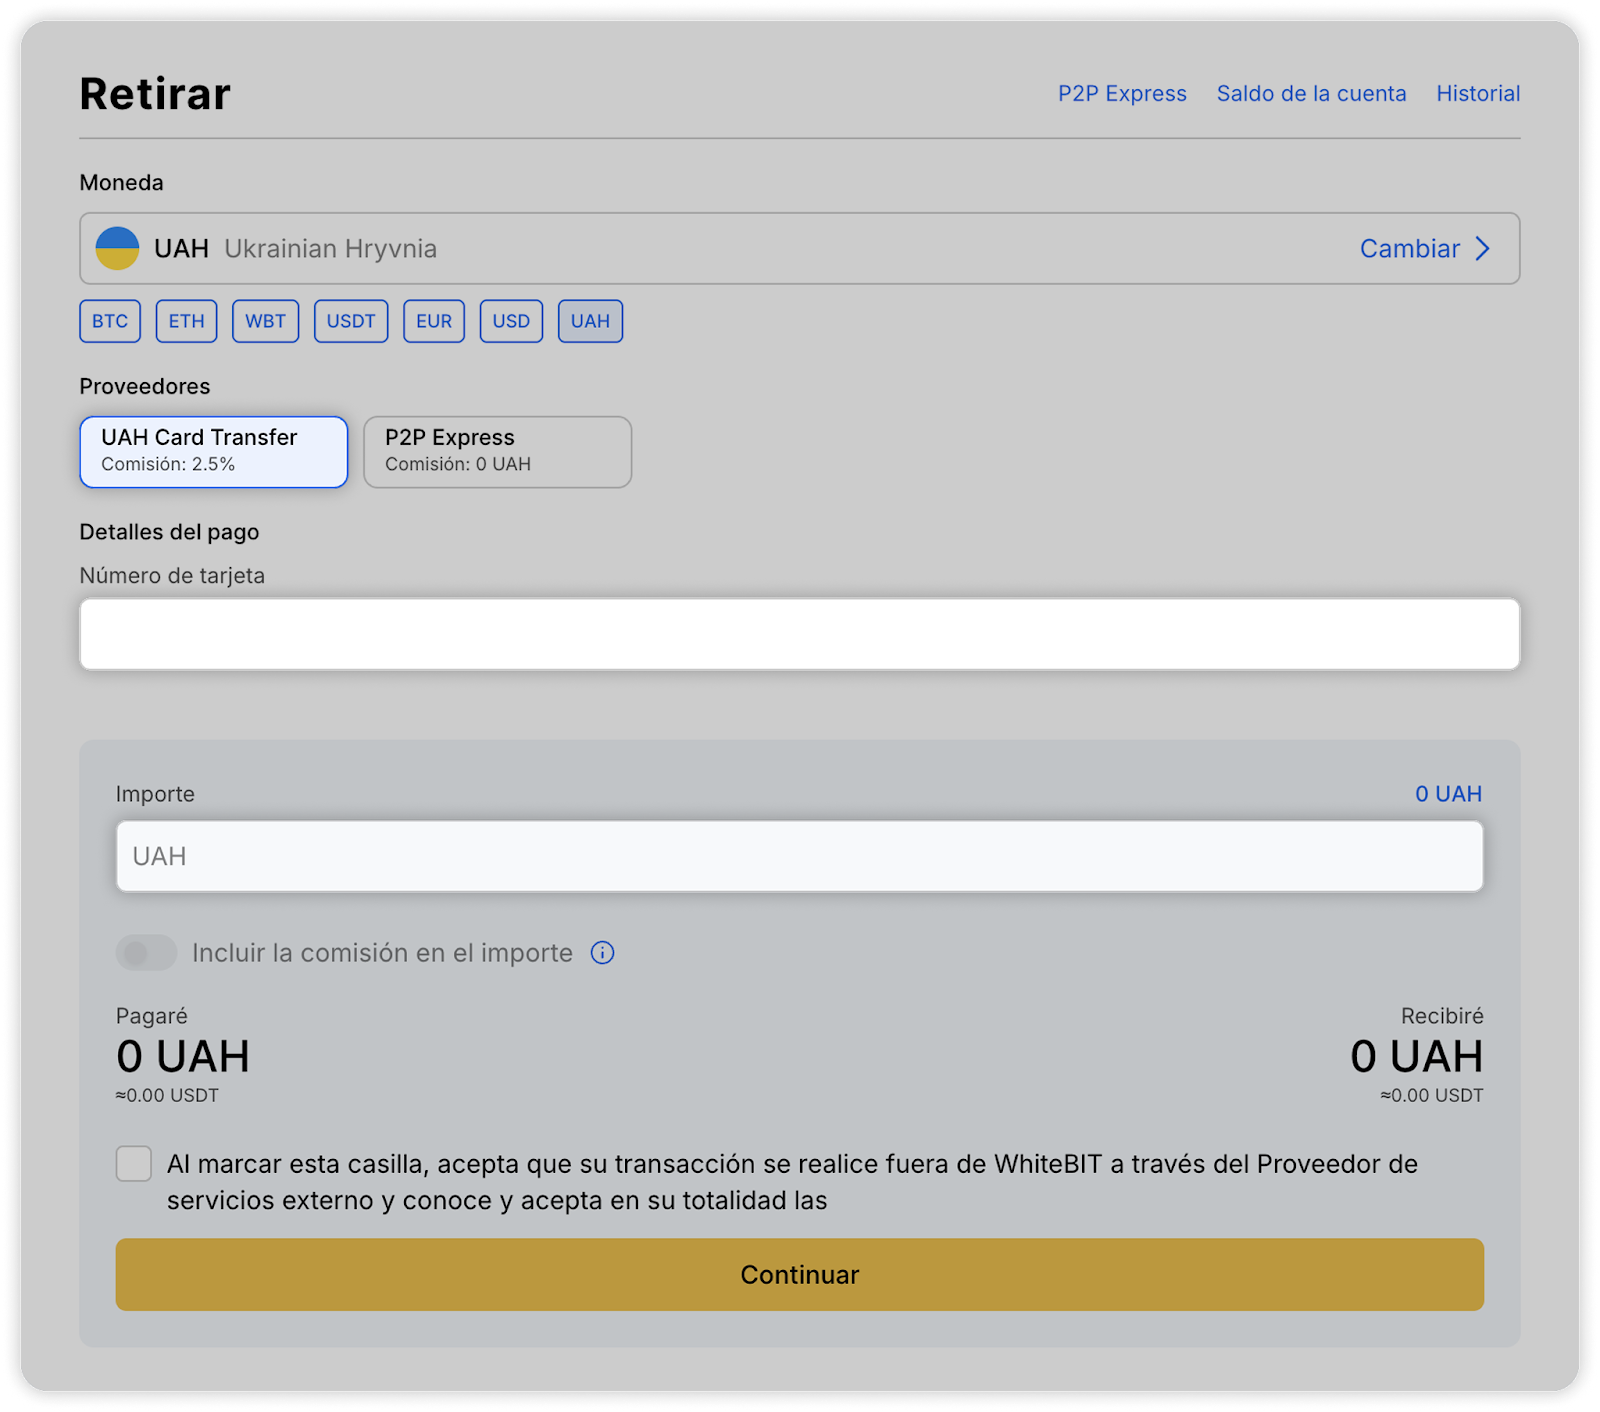Pick the WBT currency chip
1600x1412 pixels.
[x=265, y=321]
